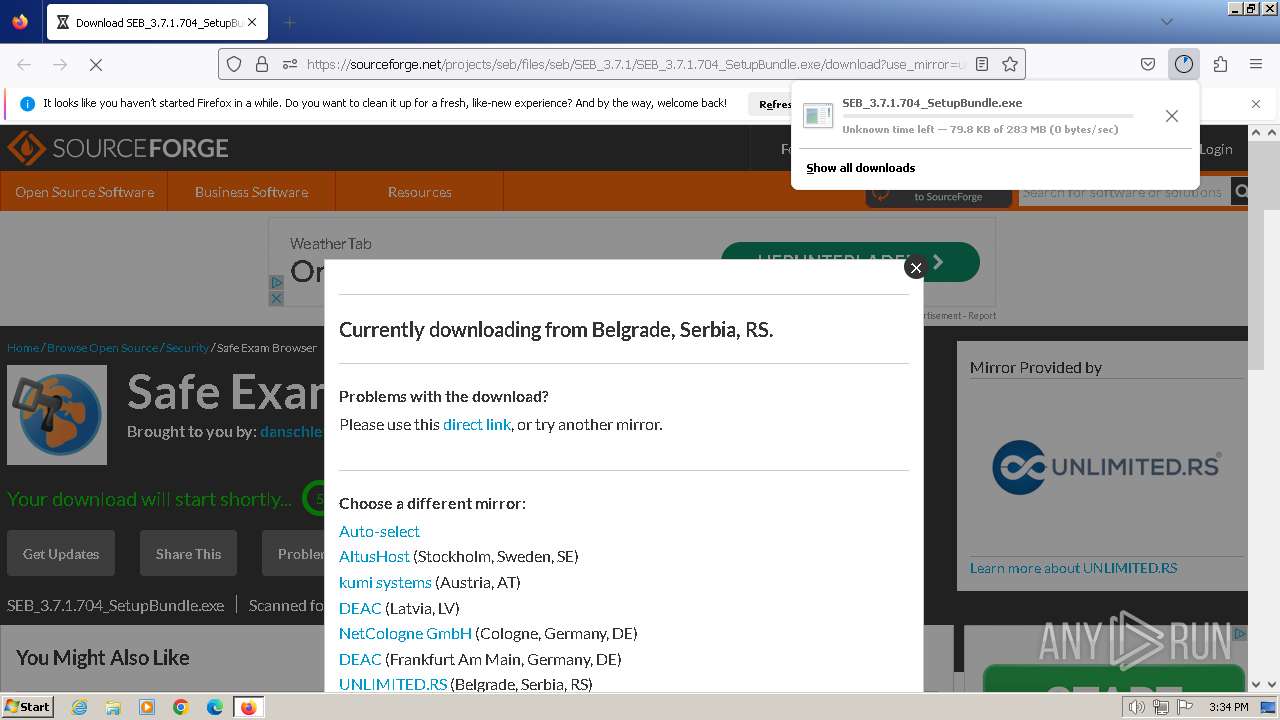
Task: Launch Google Chrome from taskbar
Action: (181, 707)
